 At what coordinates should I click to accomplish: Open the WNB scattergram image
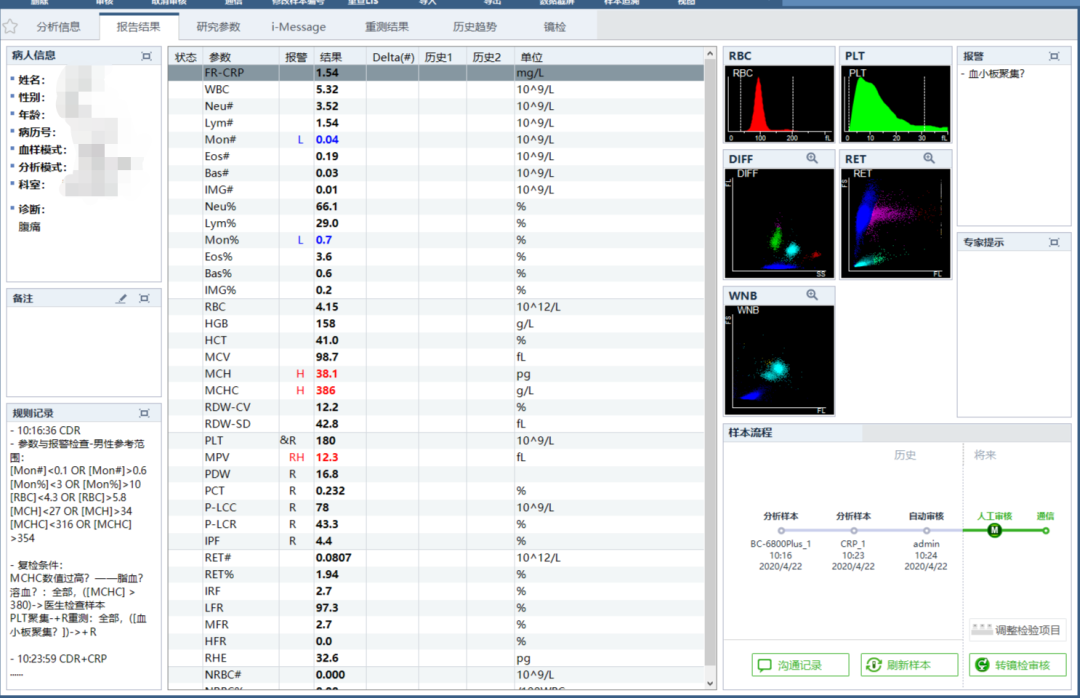tap(779, 360)
